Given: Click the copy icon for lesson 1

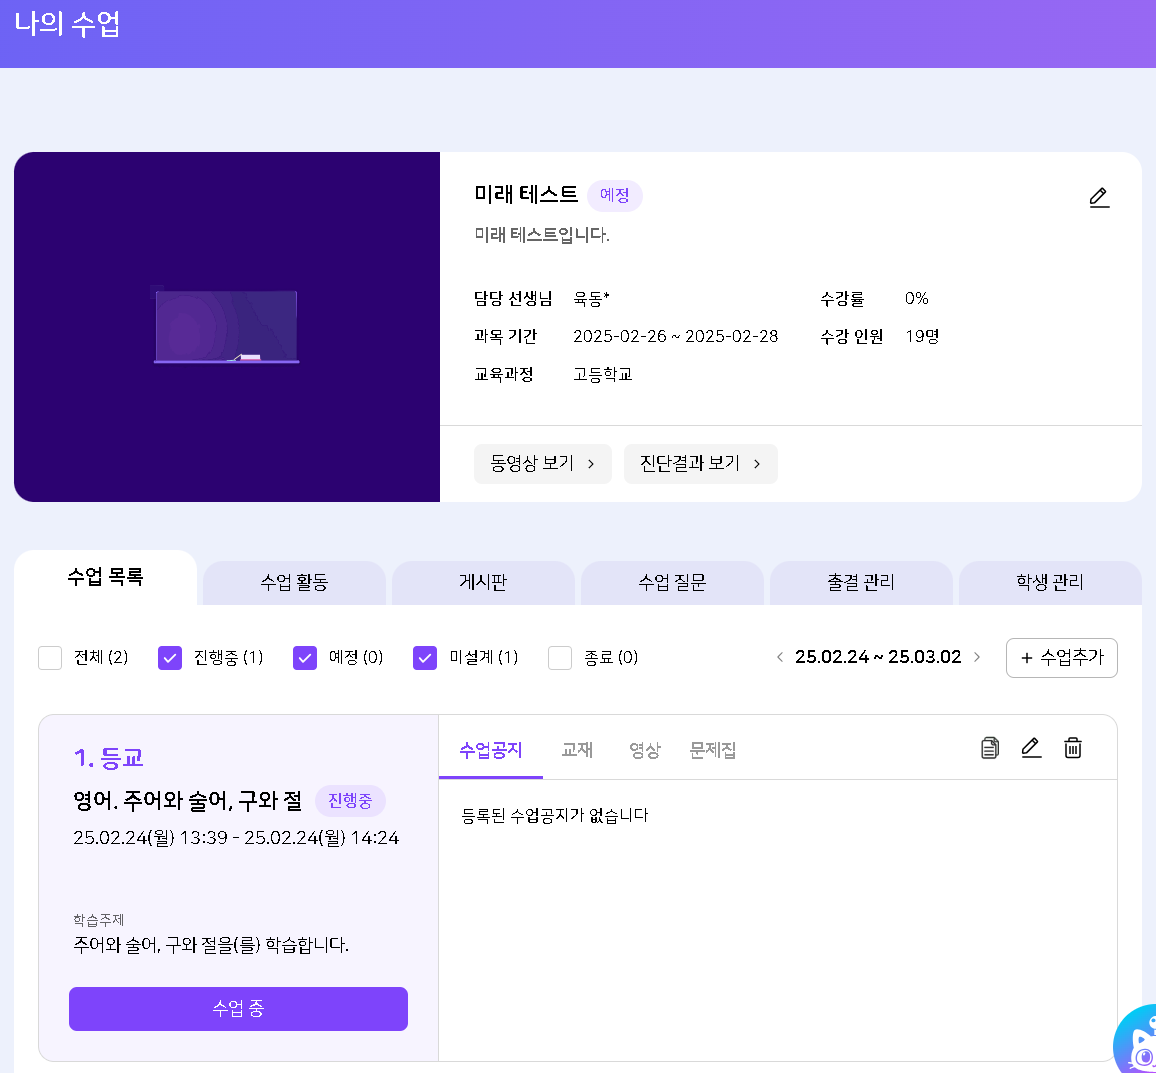Looking at the screenshot, I should coord(990,748).
